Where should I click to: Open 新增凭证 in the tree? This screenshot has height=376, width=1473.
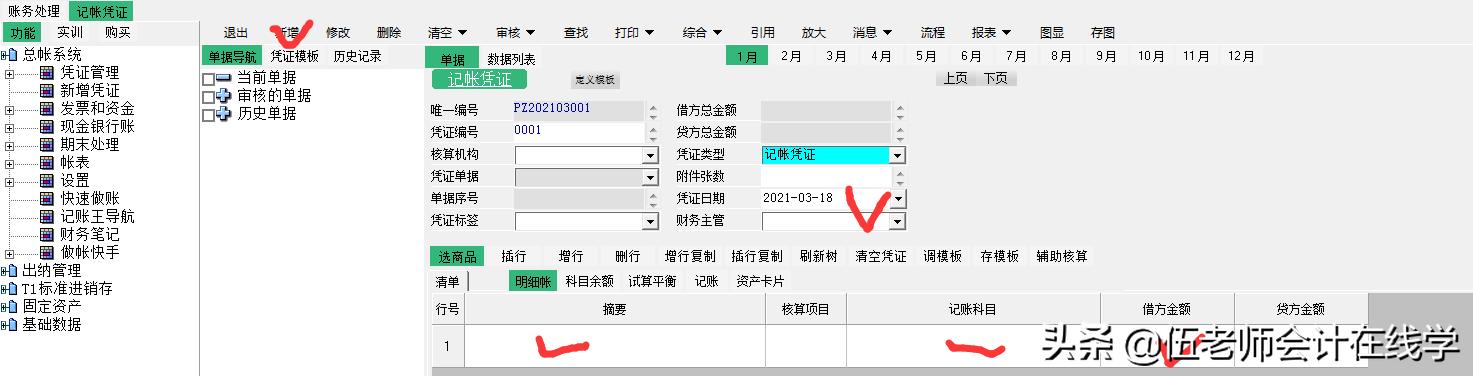90,91
